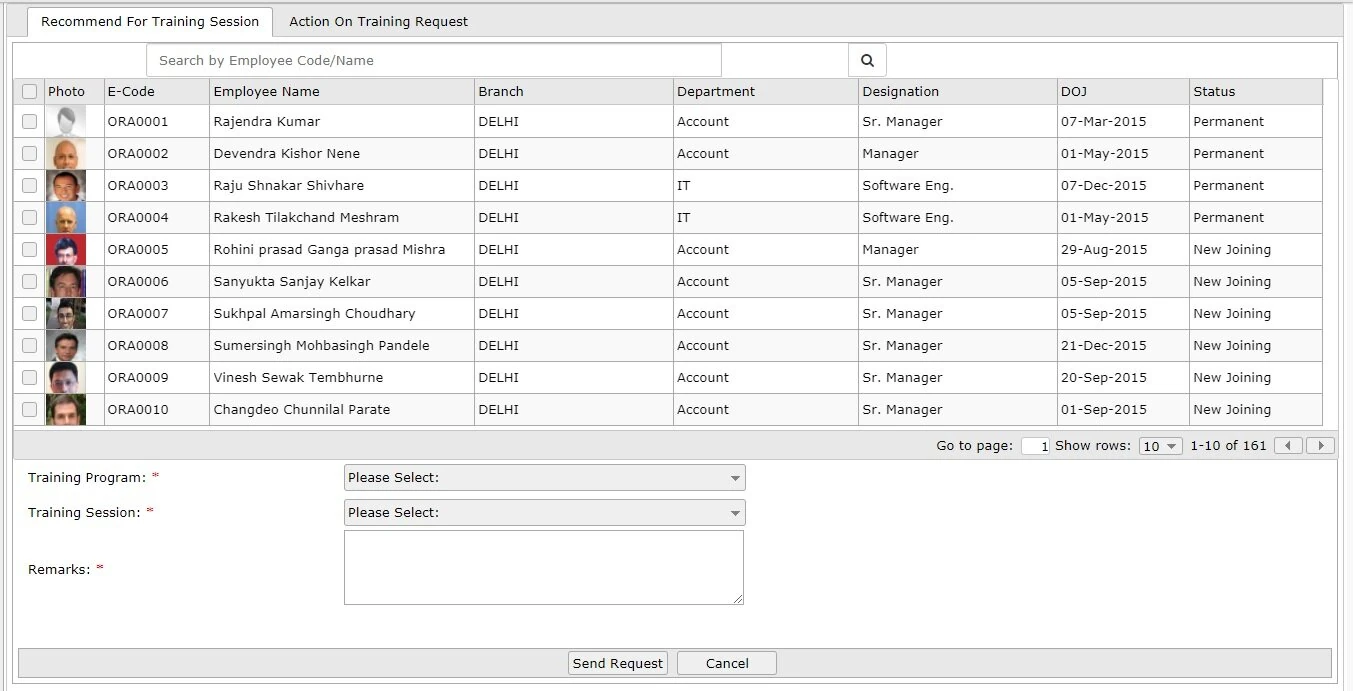This screenshot has width=1353, height=691.
Task: Open the Show rows count dropdown
Action: click(x=1160, y=446)
